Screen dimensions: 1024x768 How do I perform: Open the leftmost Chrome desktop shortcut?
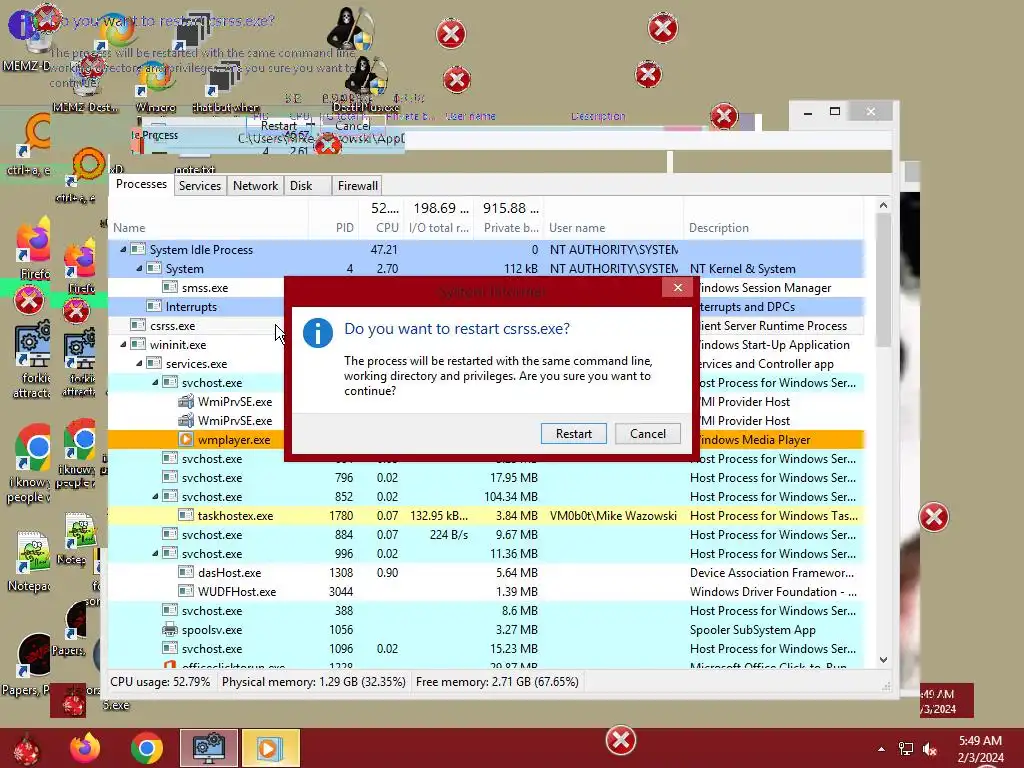[x=31, y=464]
